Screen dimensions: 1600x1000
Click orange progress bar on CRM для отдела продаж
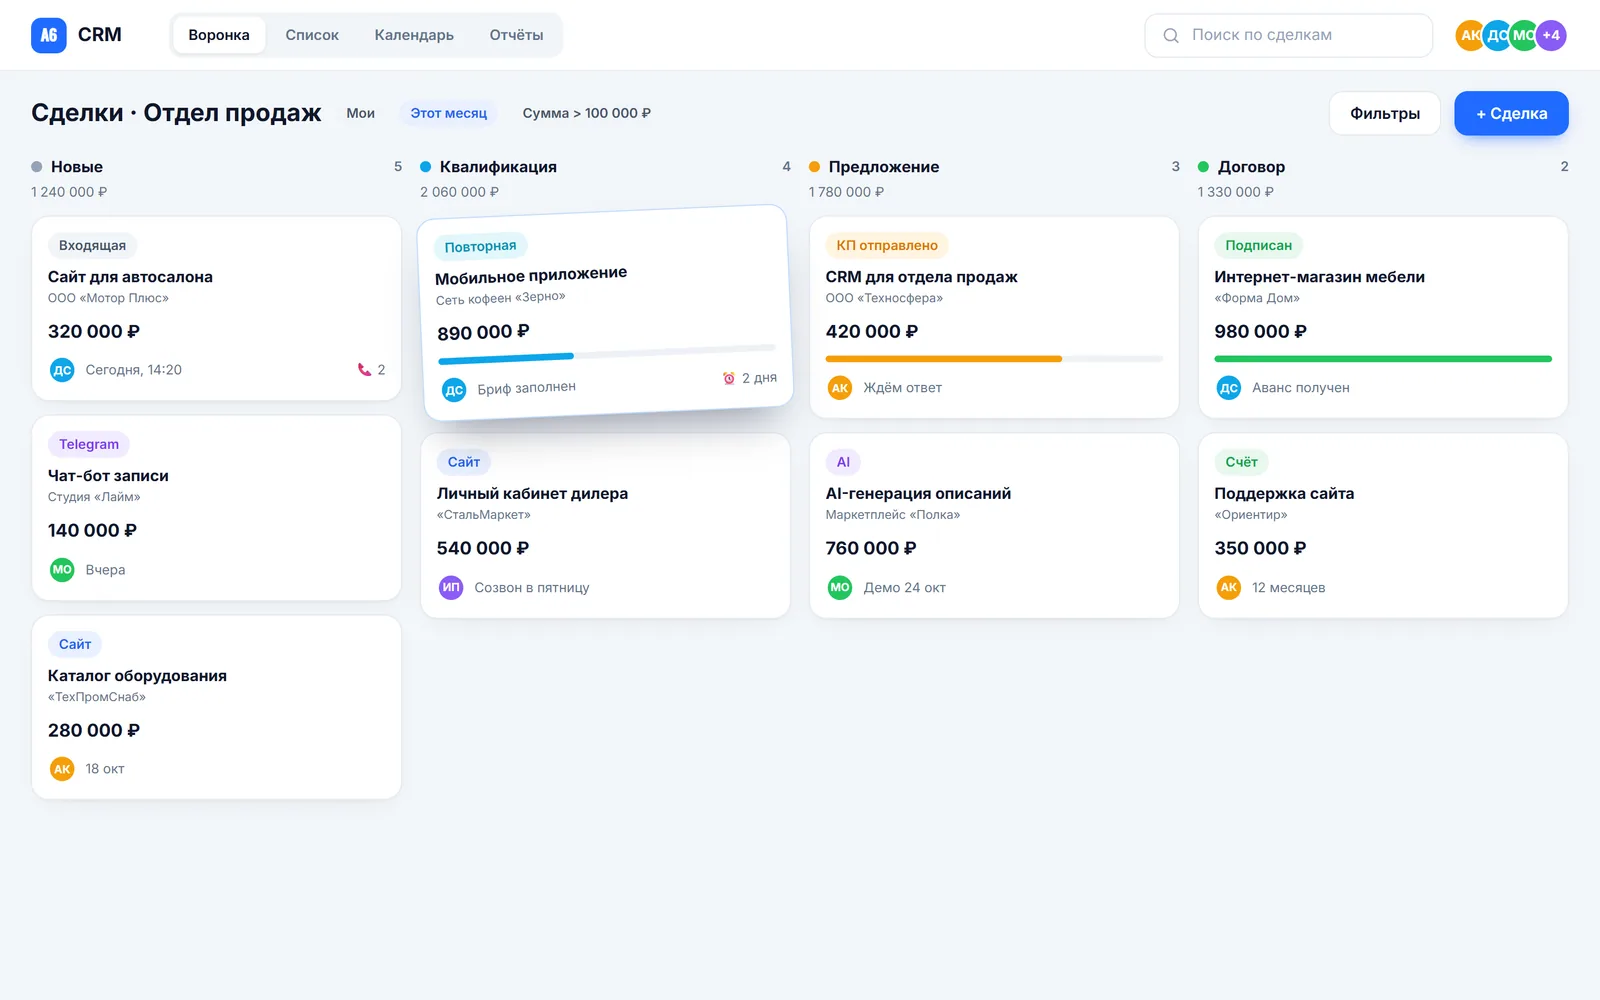point(994,358)
